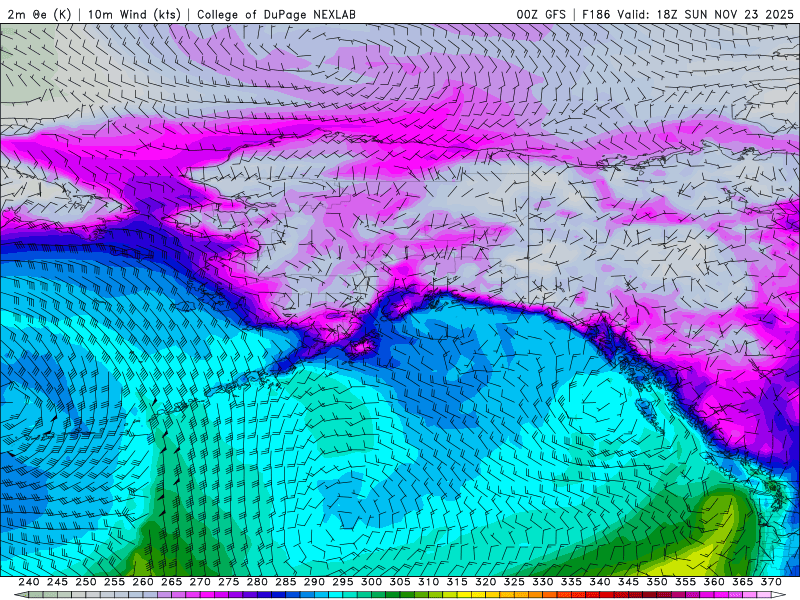Choose the 355 legend value
Viewport: 800px width, 600px height.
[686, 582]
